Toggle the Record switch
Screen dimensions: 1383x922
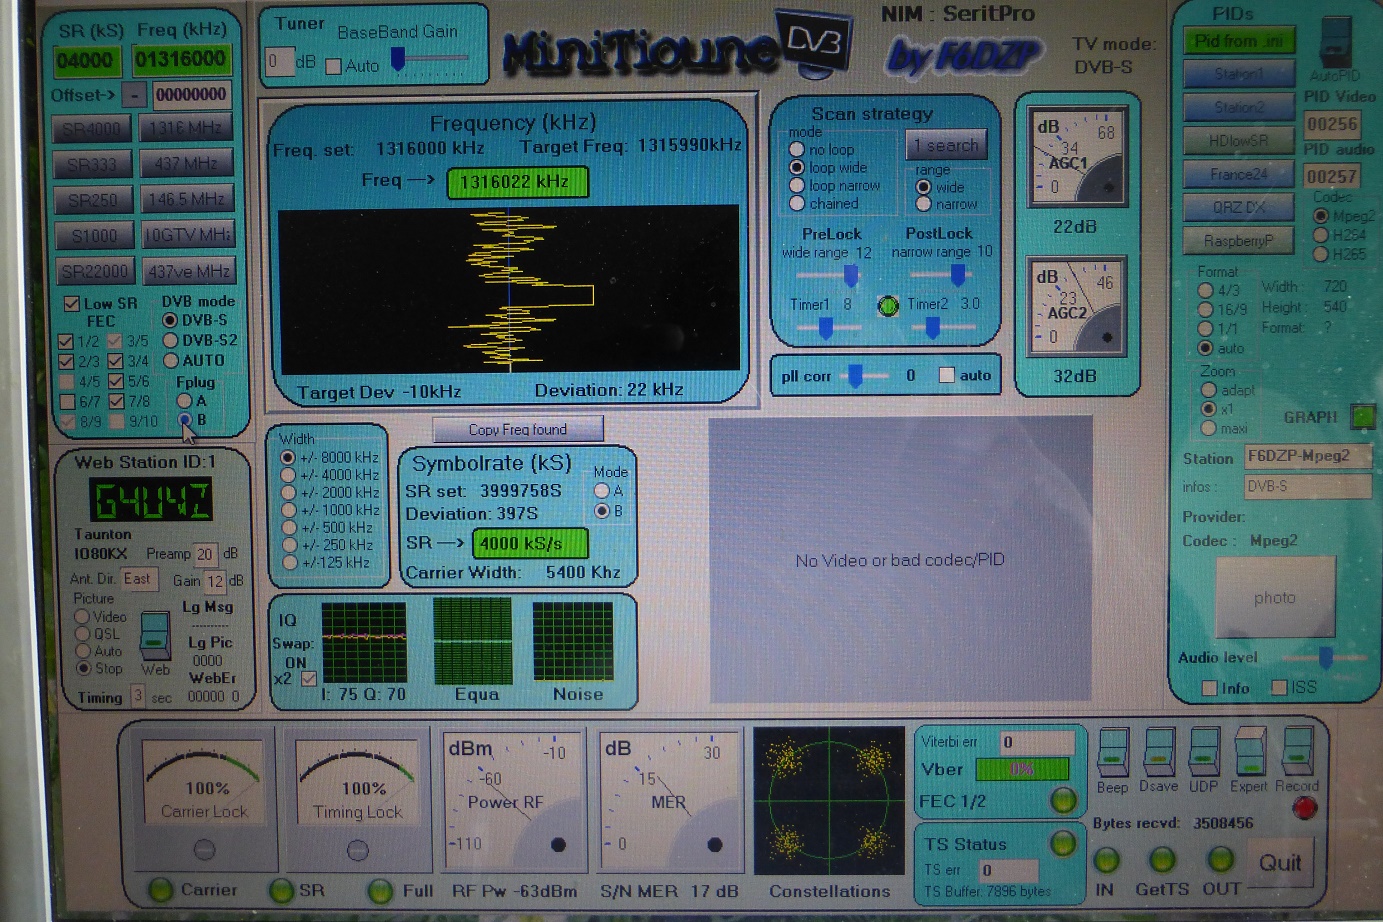[x=1298, y=752]
